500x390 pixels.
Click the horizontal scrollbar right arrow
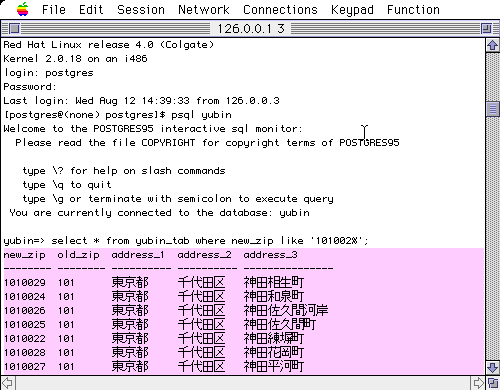point(478,383)
